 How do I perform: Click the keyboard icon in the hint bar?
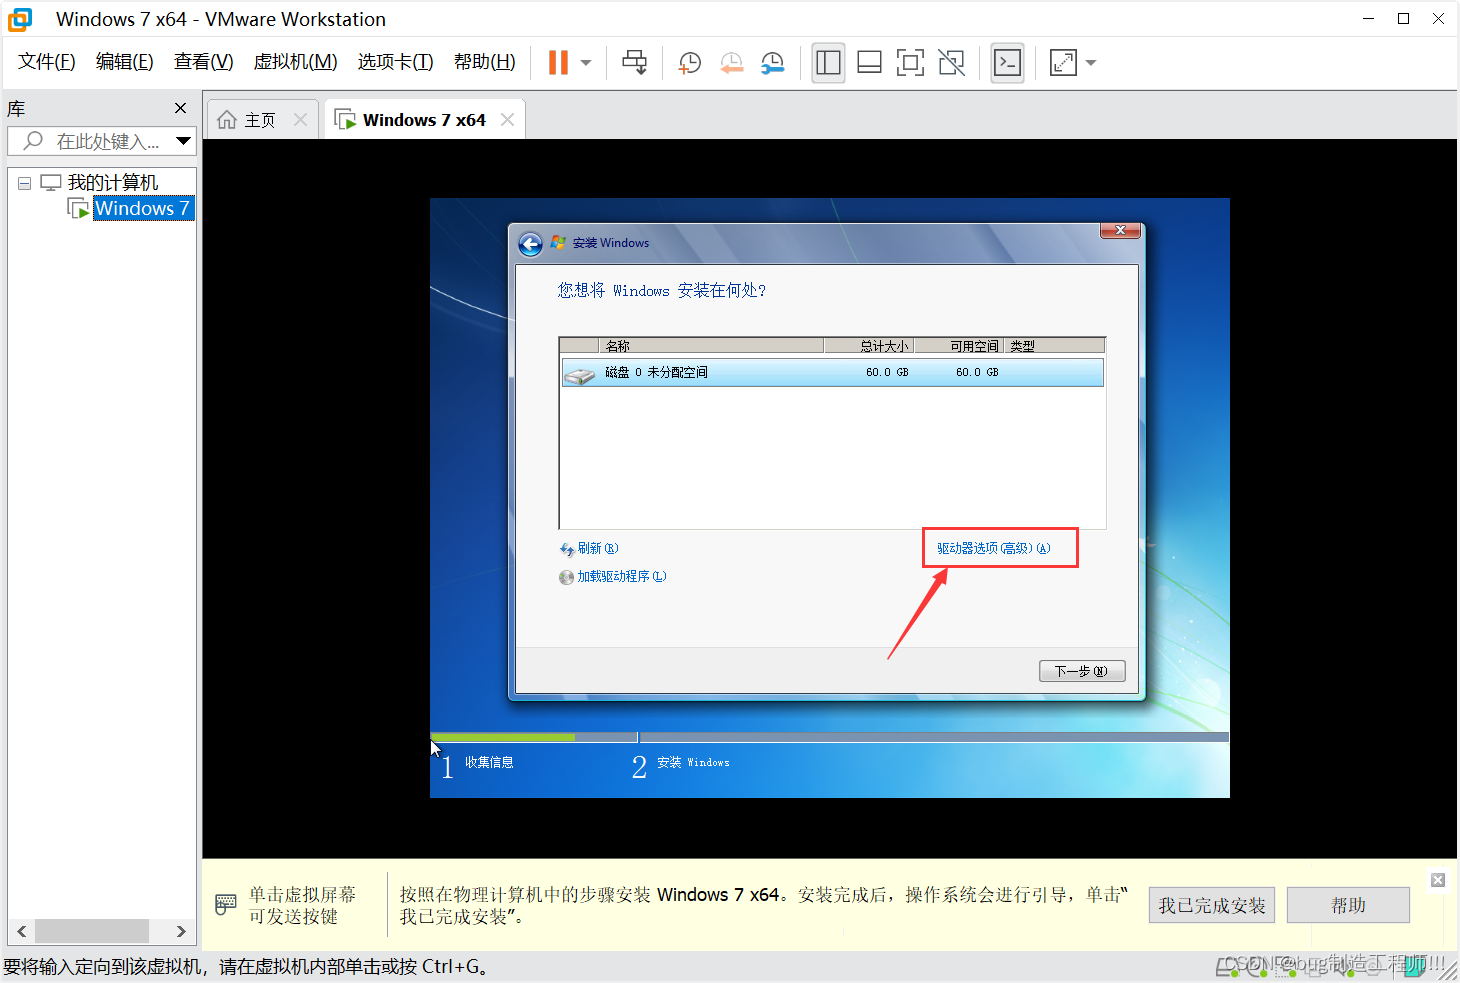point(226,905)
